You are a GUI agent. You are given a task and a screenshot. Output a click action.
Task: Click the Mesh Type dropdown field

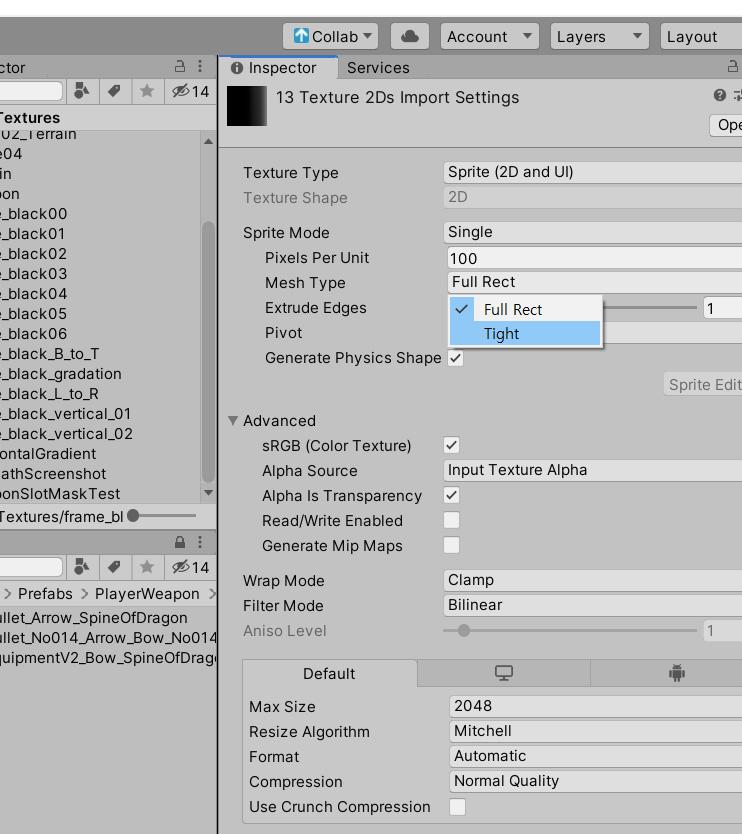pyautogui.click(x=594, y=282)
